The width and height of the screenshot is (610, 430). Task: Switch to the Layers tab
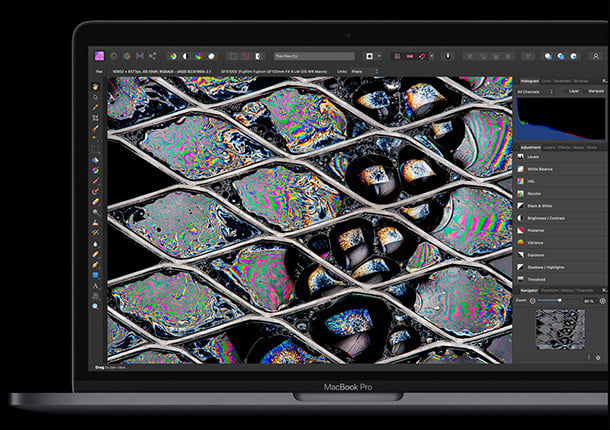coord(549,147)
